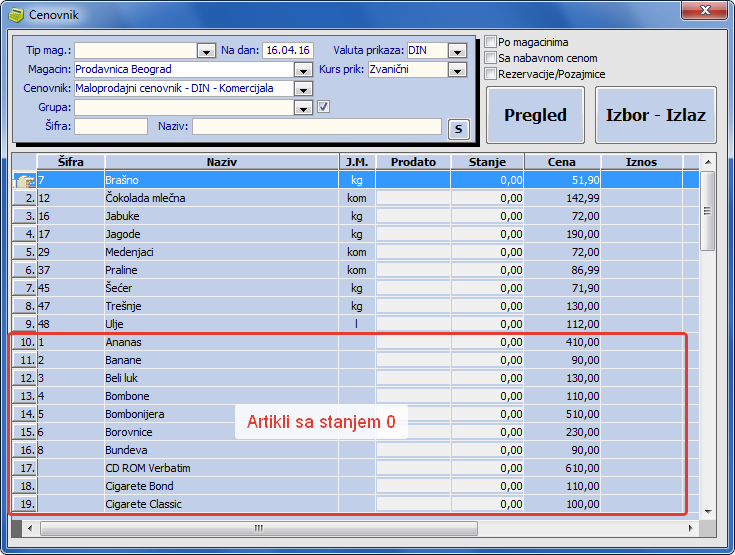The image size is (735, 555).
Task: Click row number 19 header
Action: pyautogui.click(x=24, y=504)
